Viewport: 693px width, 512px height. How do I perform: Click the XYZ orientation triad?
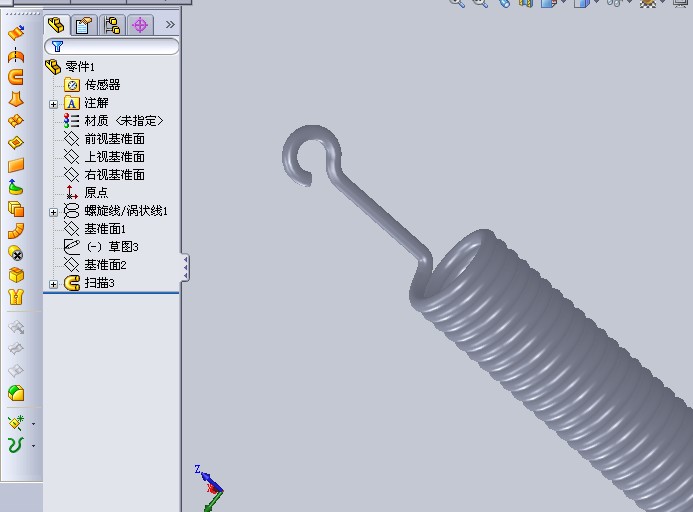(x=211, y=488)
